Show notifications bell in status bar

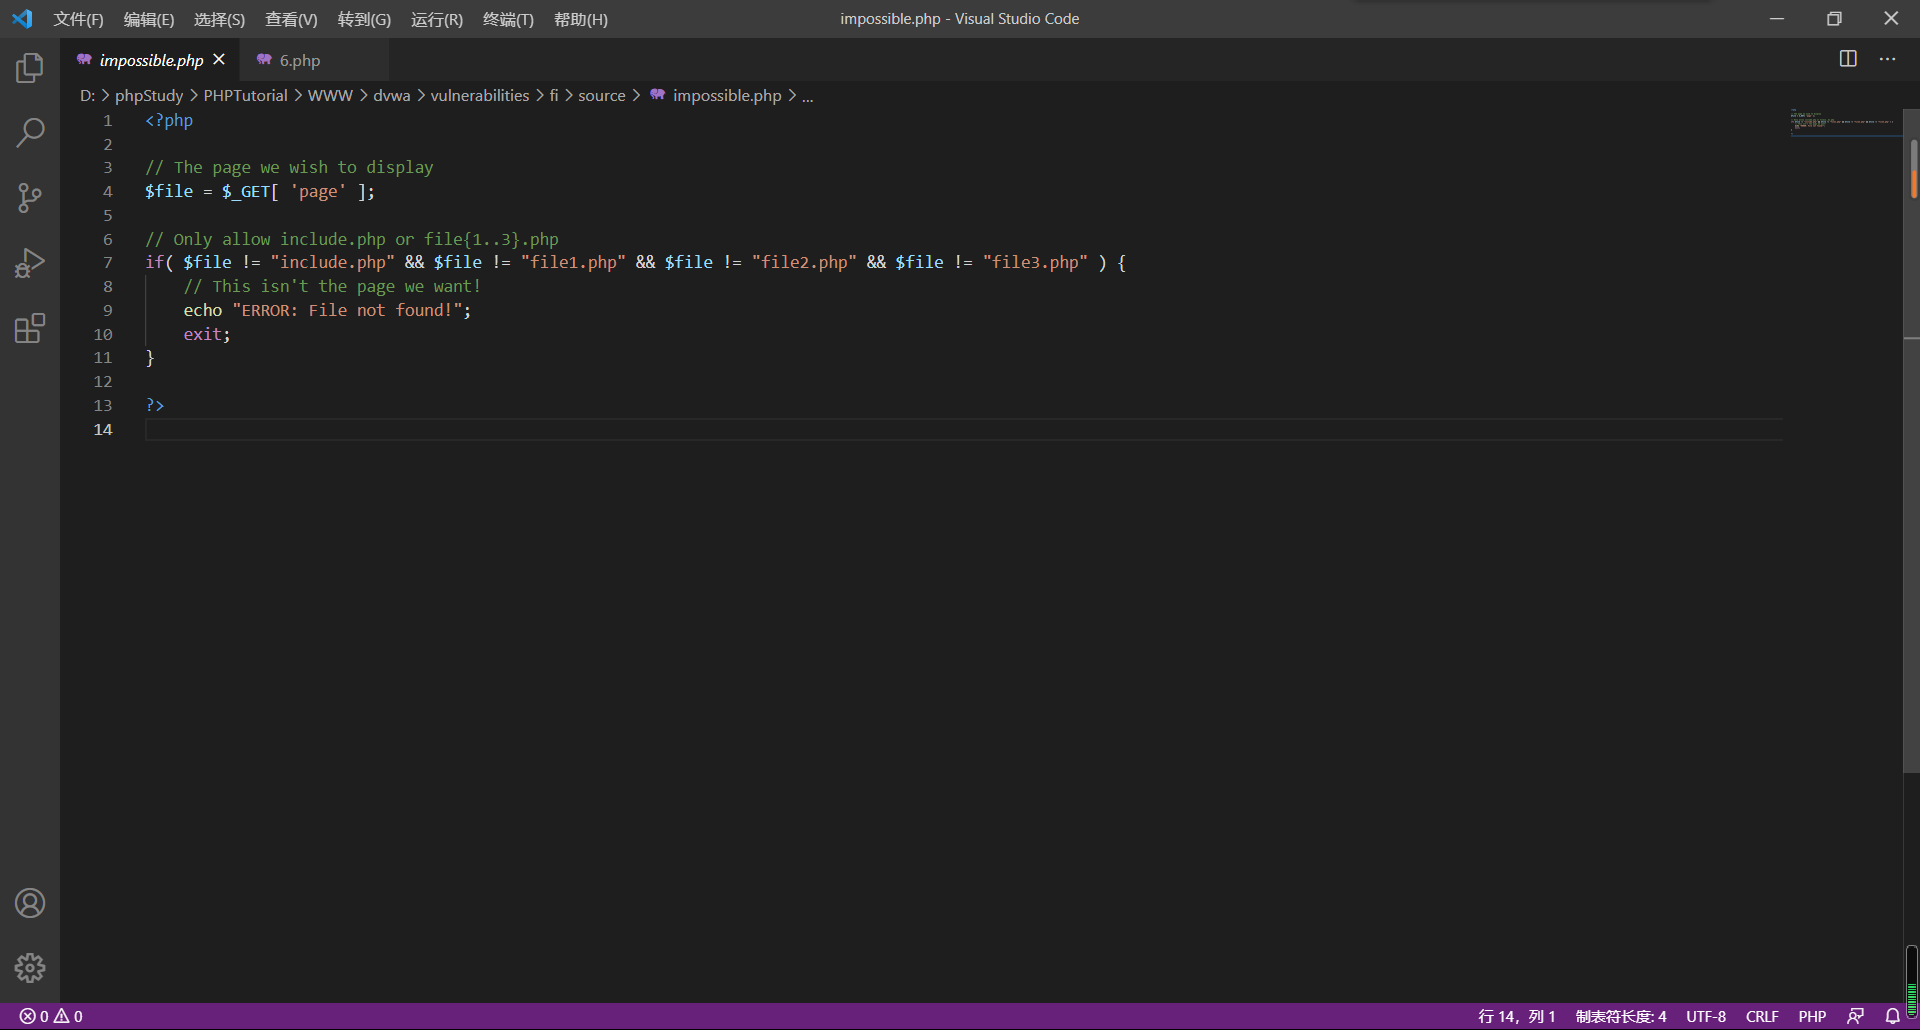pyautogui.click(x=1892, y=1016)
